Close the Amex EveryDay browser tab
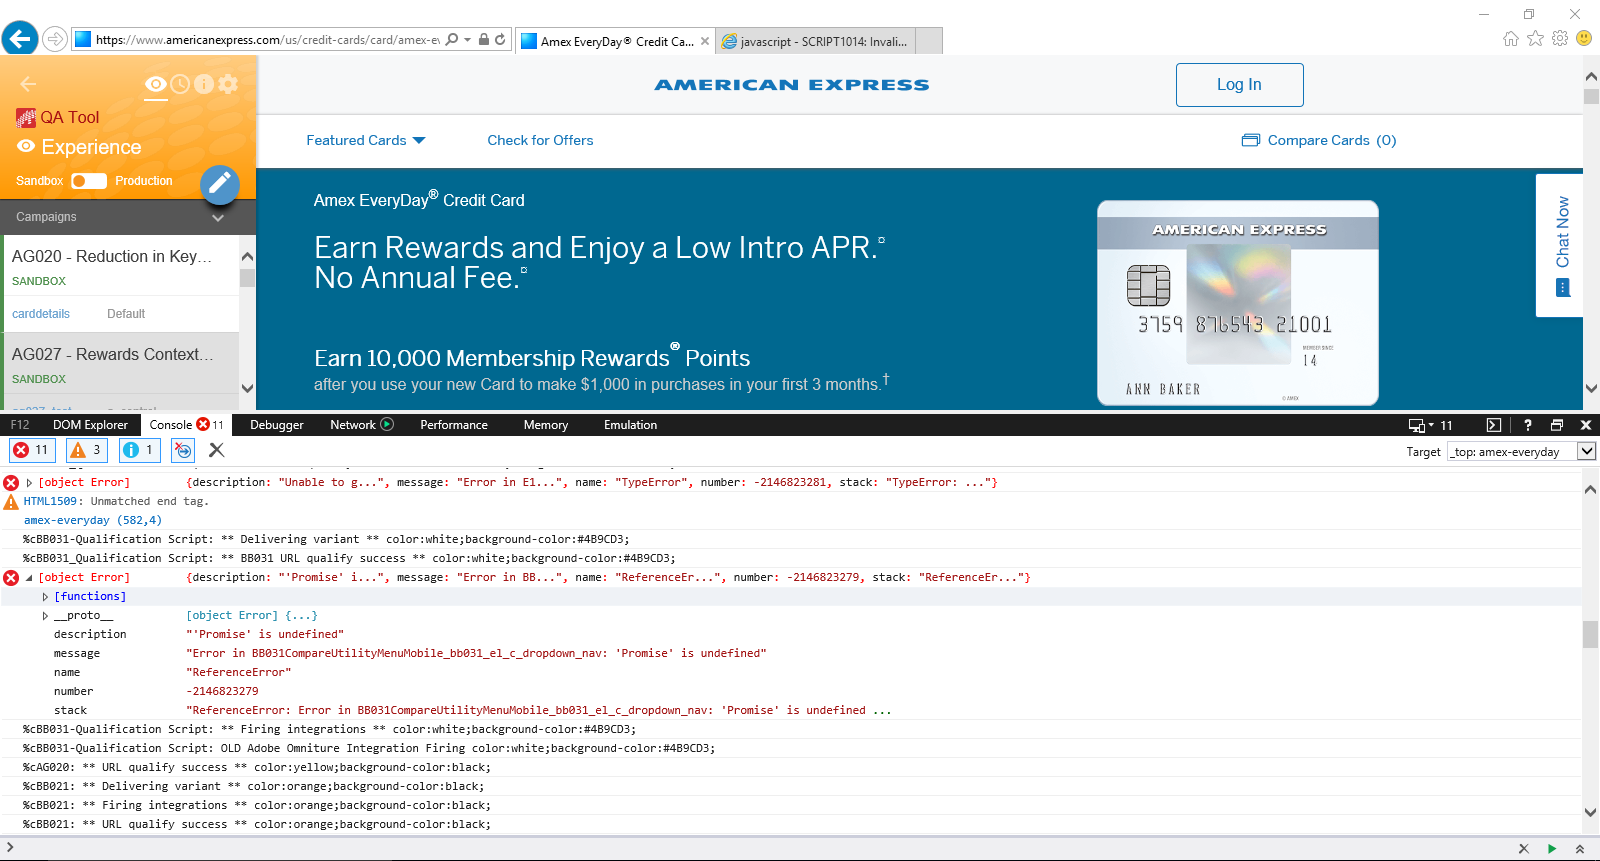 point(705,41)
